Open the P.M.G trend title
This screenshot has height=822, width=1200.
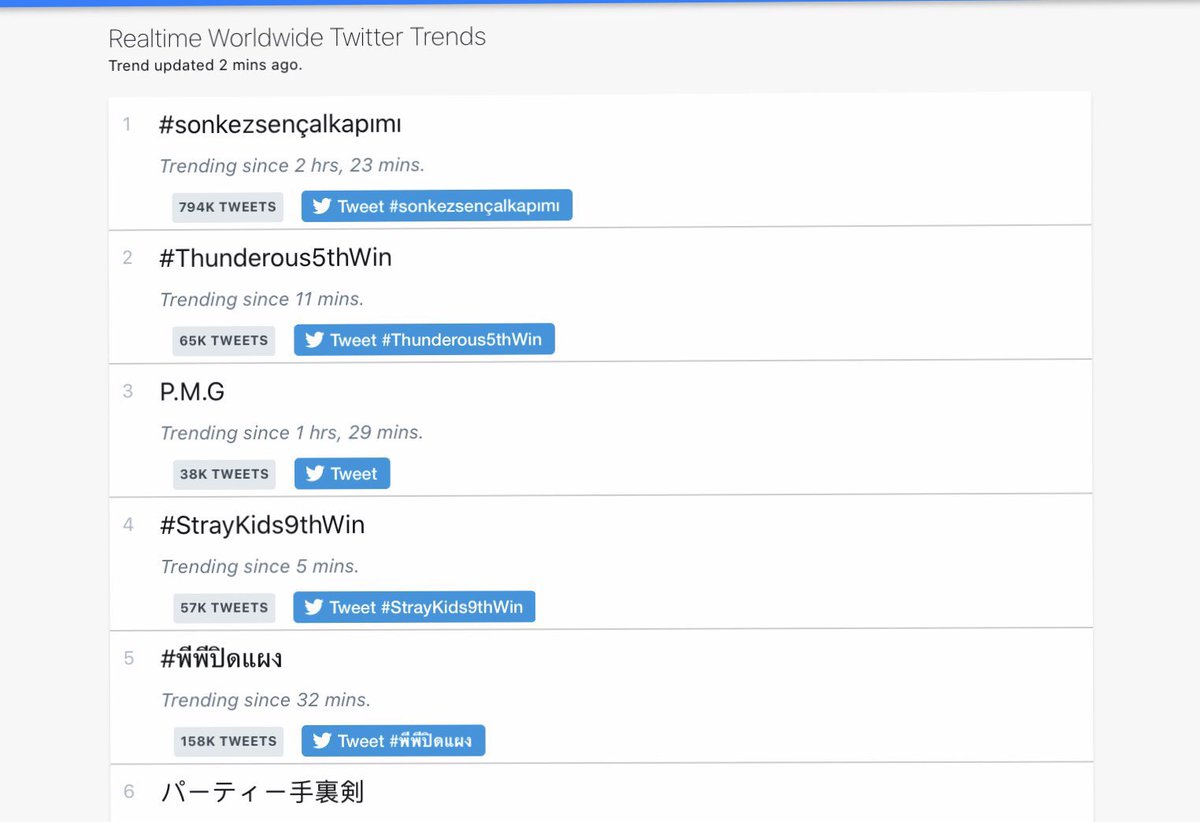[192, 392]
